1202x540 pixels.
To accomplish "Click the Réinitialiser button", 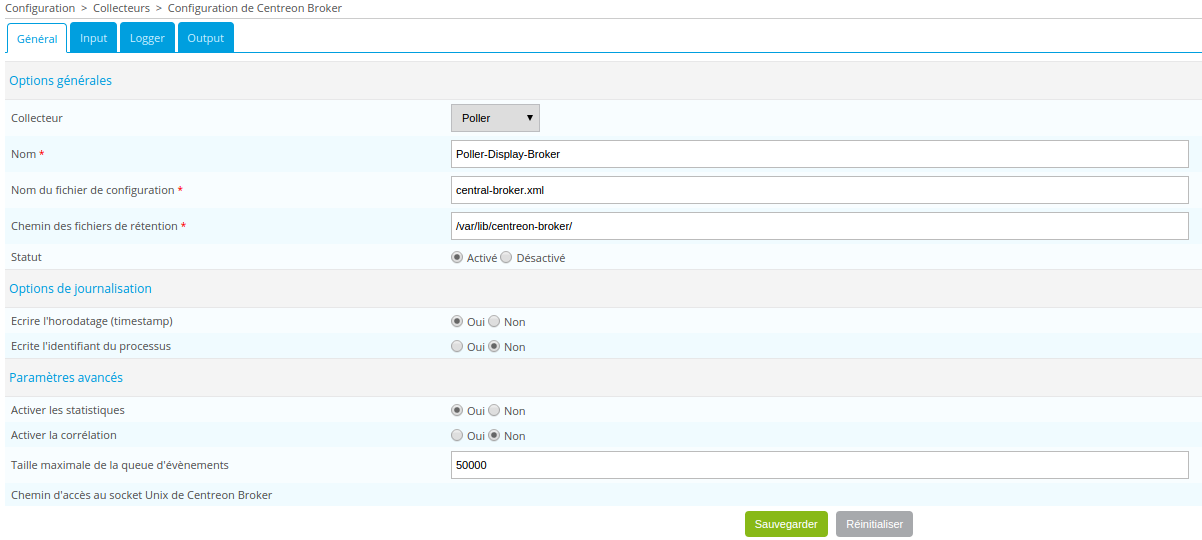I will pyautogui.click(x=874, y=524).
